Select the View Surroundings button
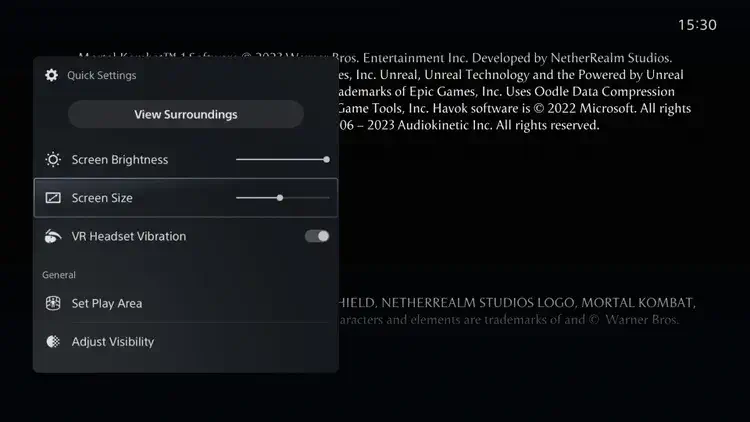This screenshot has height=422, width=750. click(x=186, y=114)
